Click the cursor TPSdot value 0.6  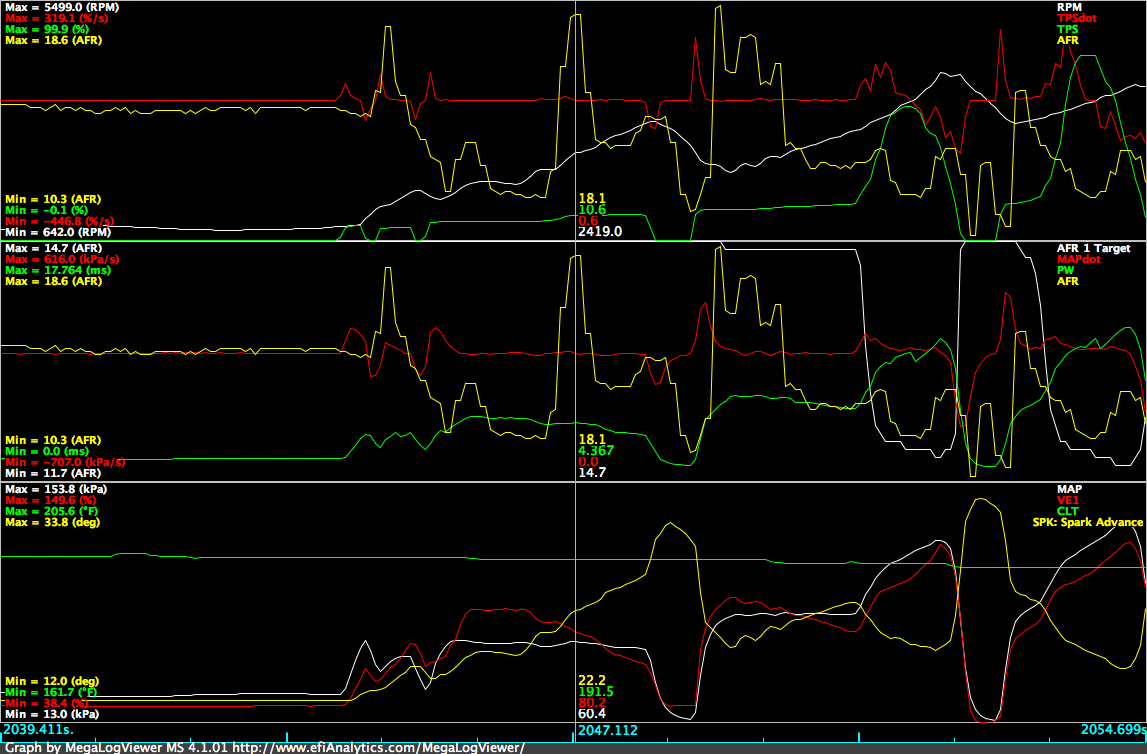pos(588,221)
